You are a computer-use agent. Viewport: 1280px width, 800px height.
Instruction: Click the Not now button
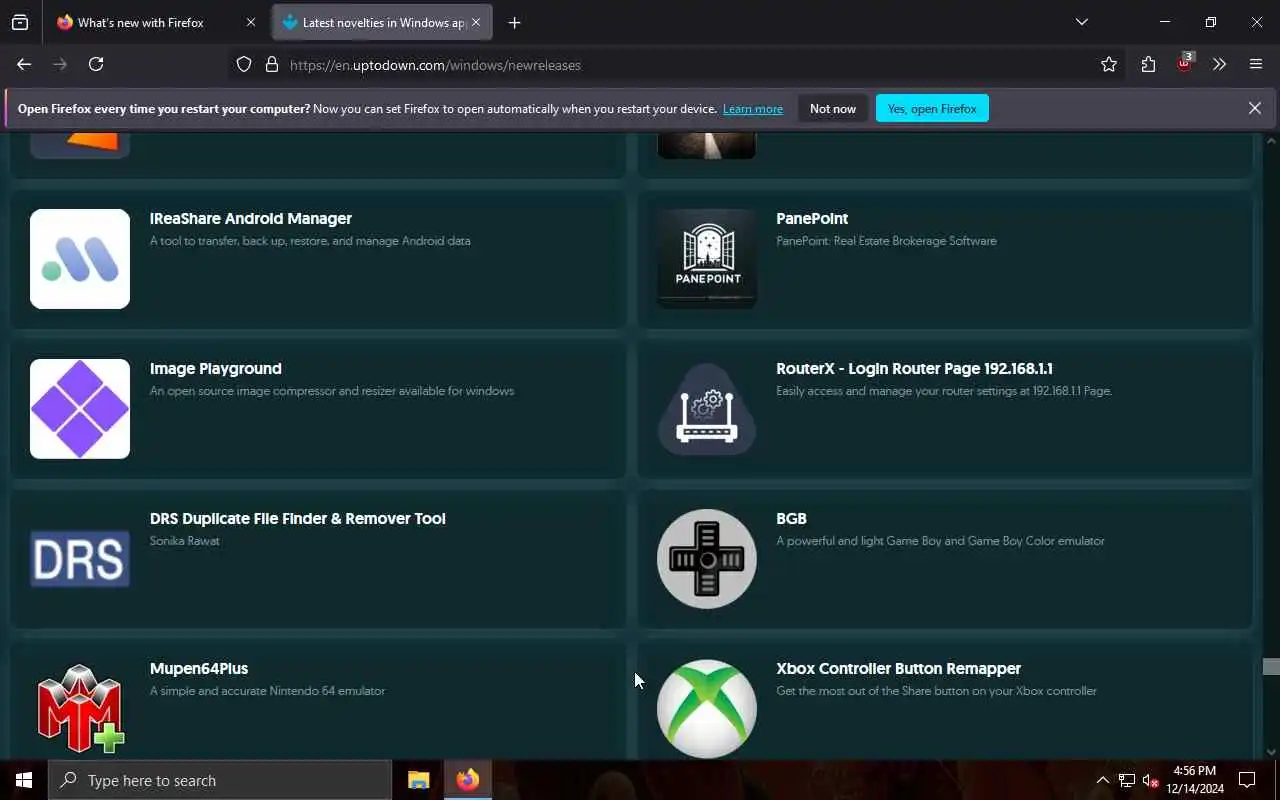click(833, 108)
